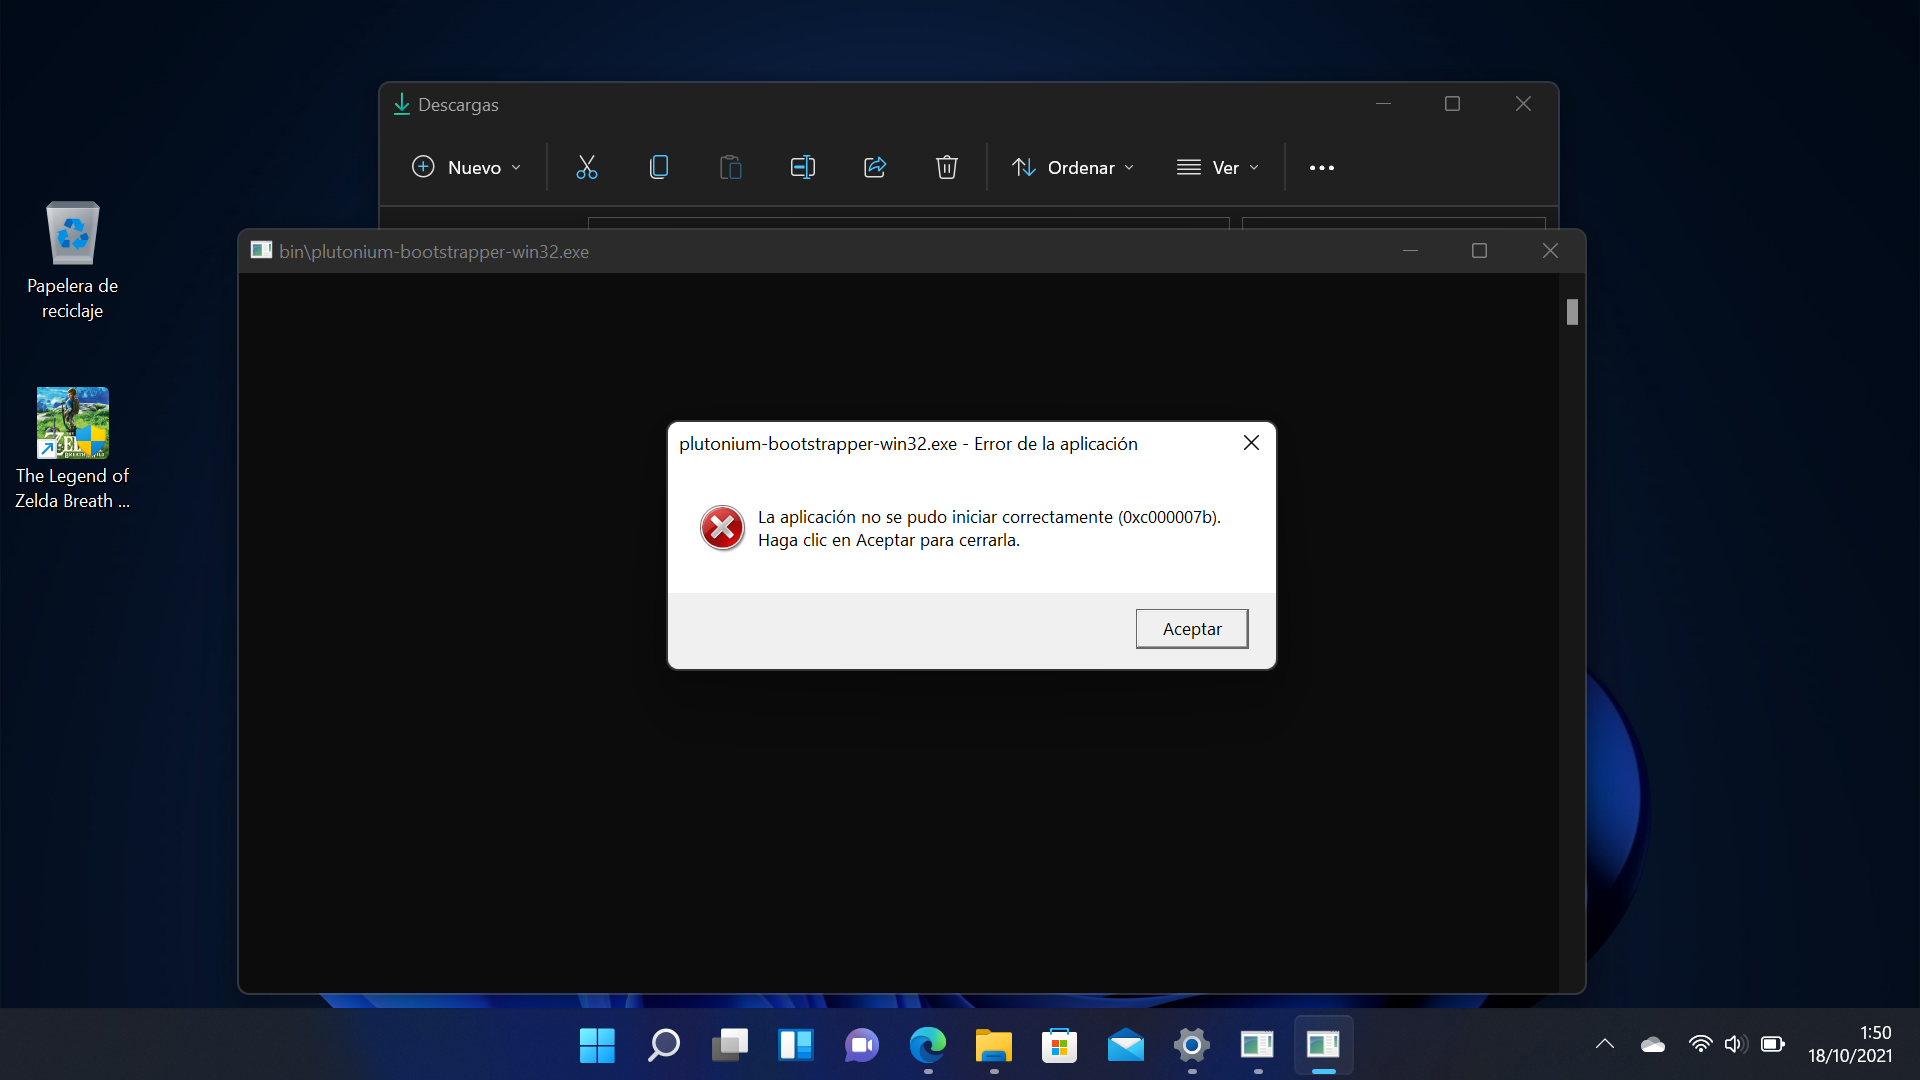
Task: Click the Rename icon in Explorer toolbar
Action: pyautogui.click(x=802, y=167)
